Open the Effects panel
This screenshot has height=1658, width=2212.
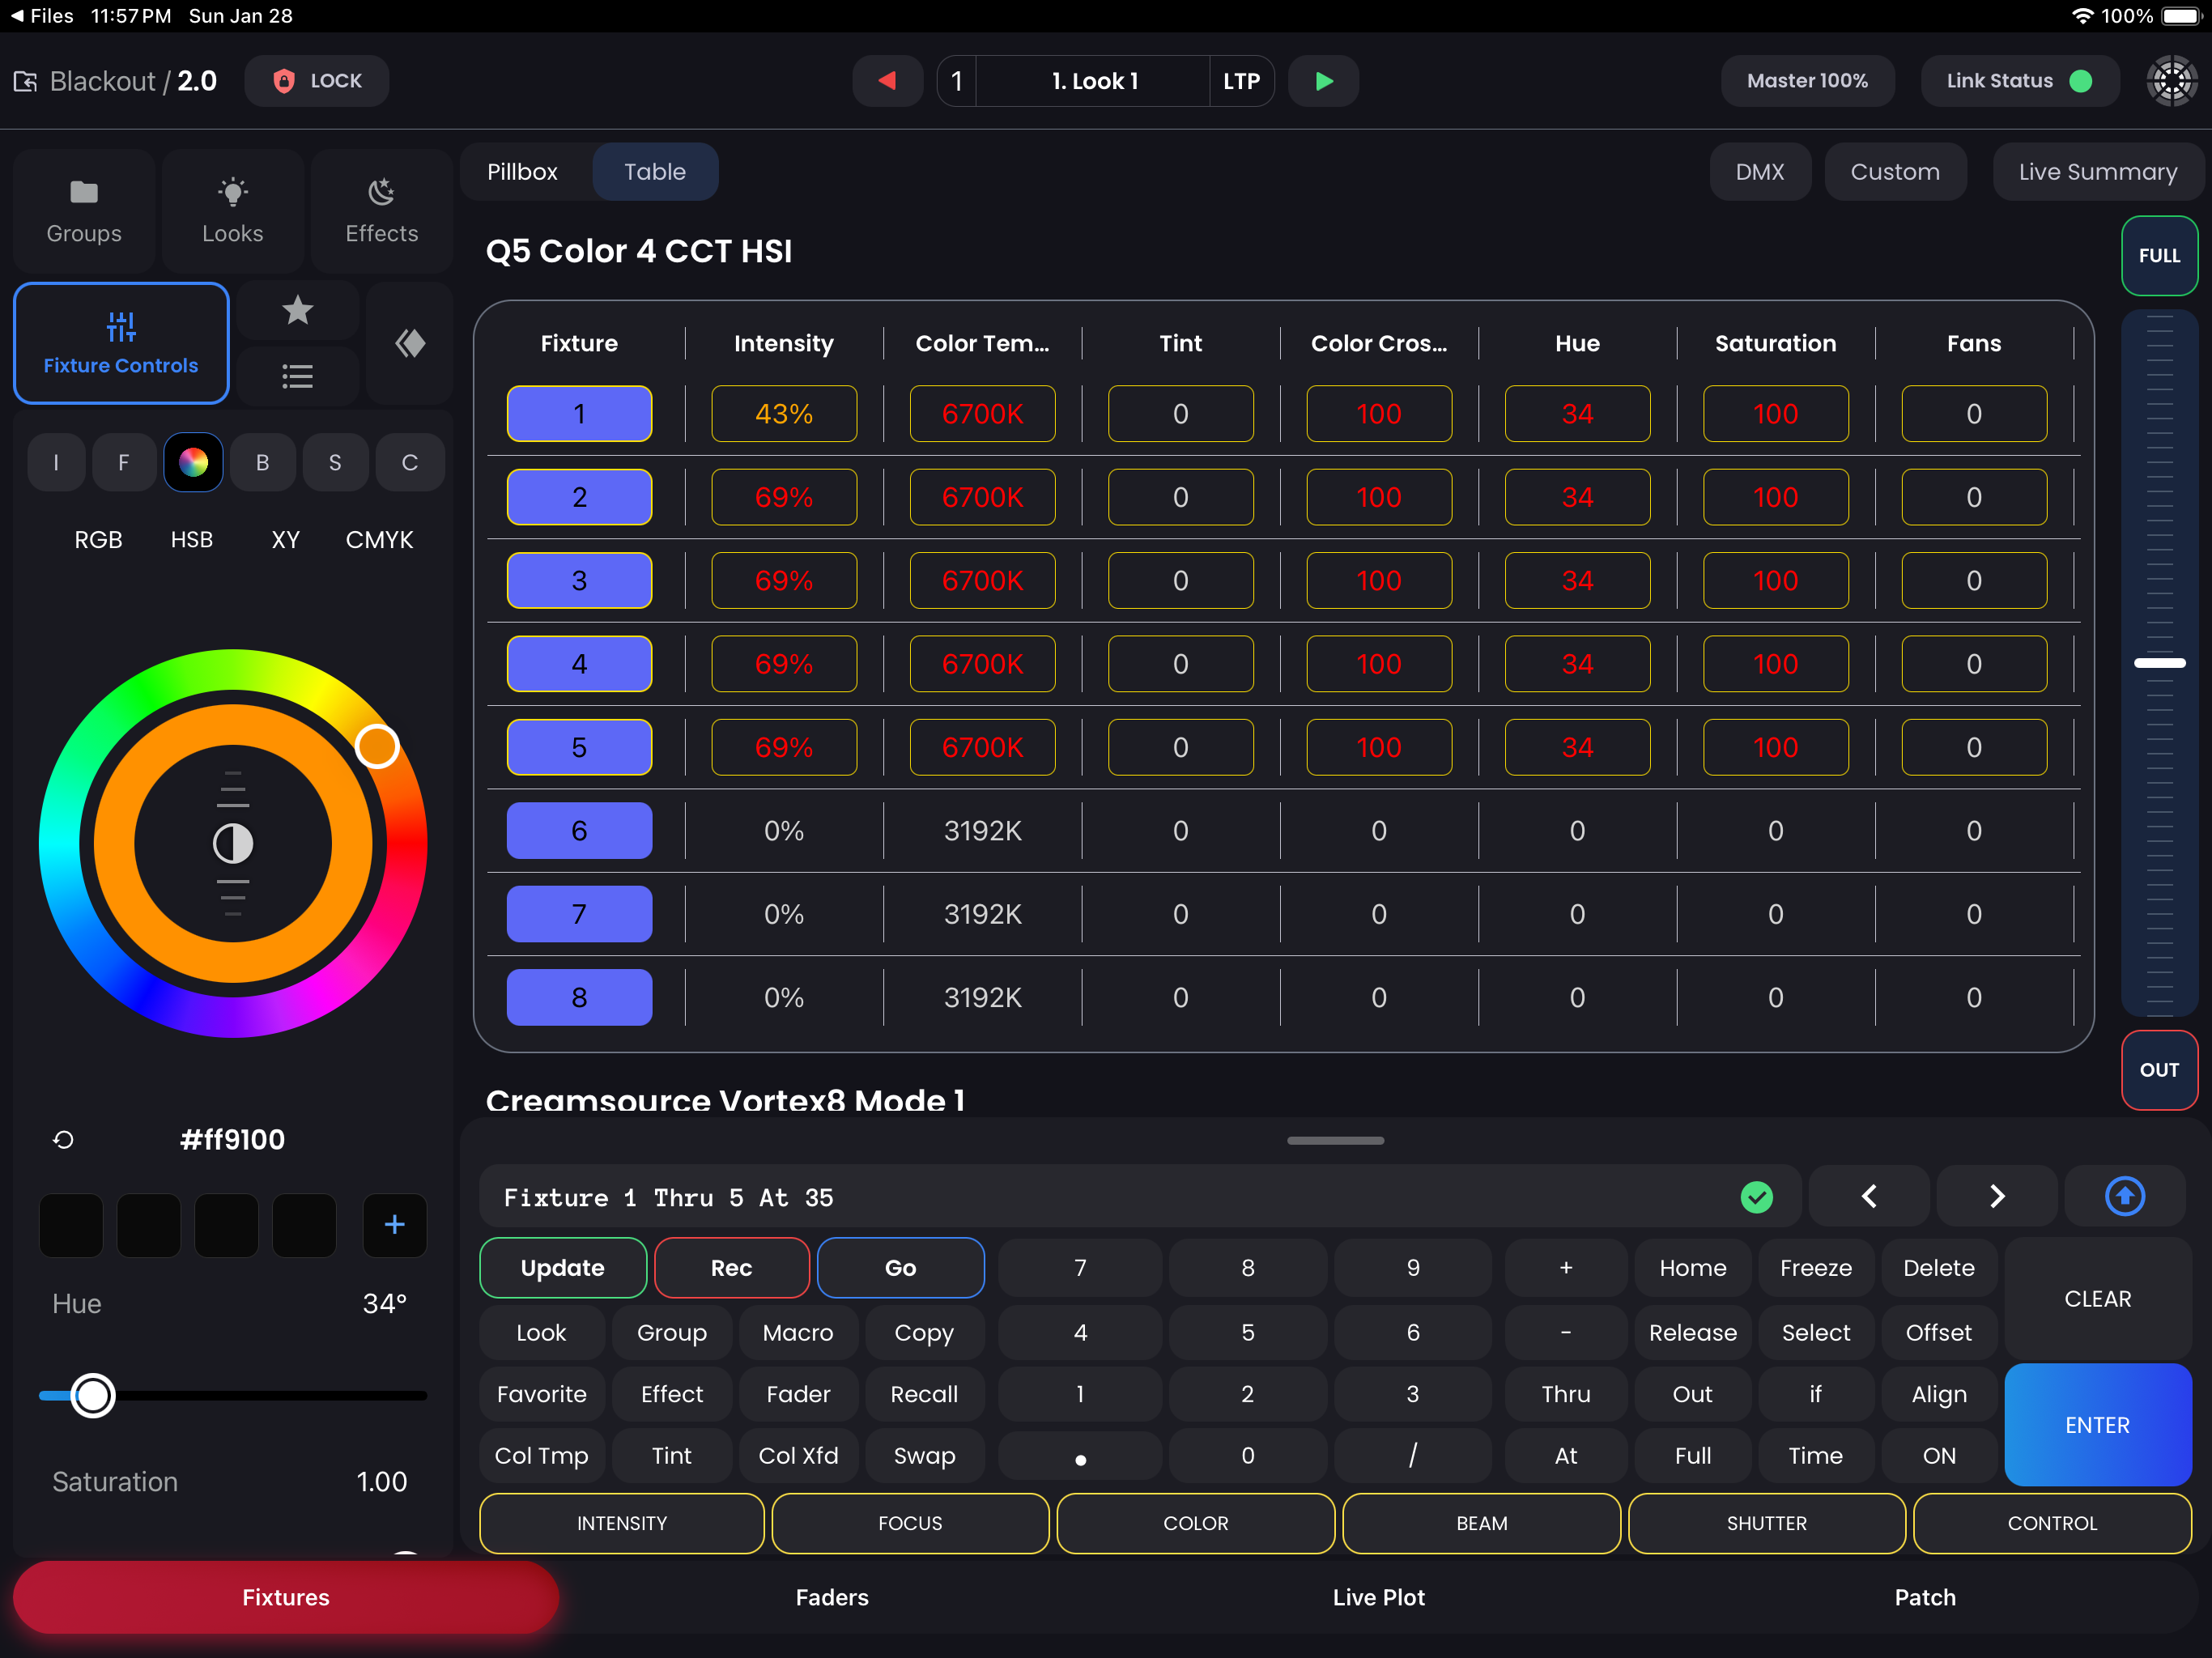(381, 211)
